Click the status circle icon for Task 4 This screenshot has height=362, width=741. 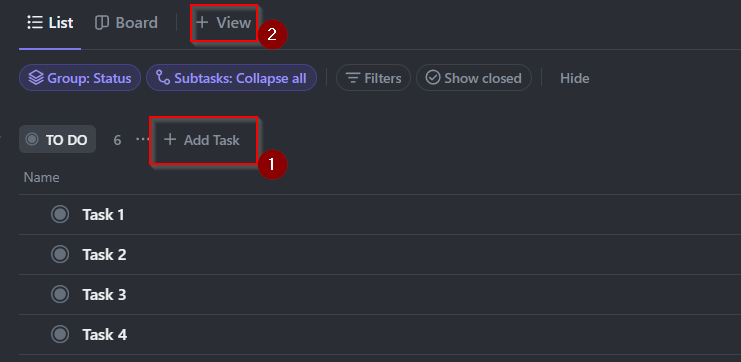60,335
